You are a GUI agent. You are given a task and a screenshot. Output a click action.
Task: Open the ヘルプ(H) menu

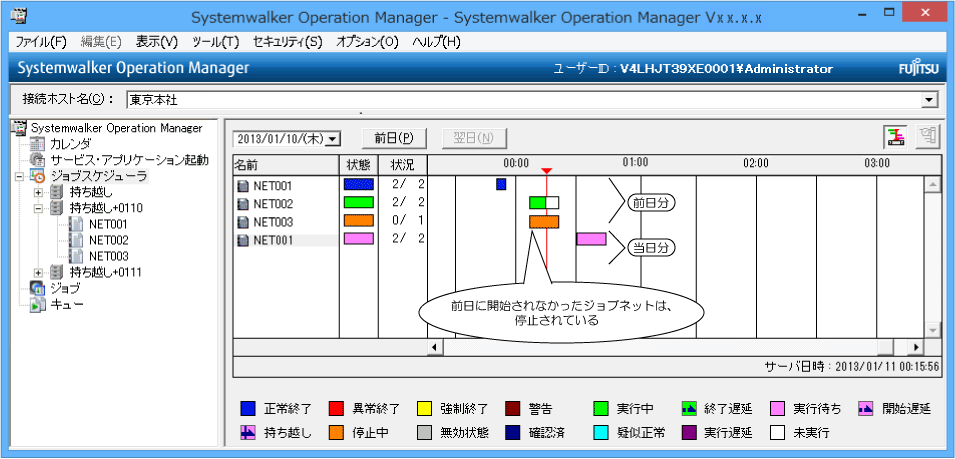click(436, 42)
